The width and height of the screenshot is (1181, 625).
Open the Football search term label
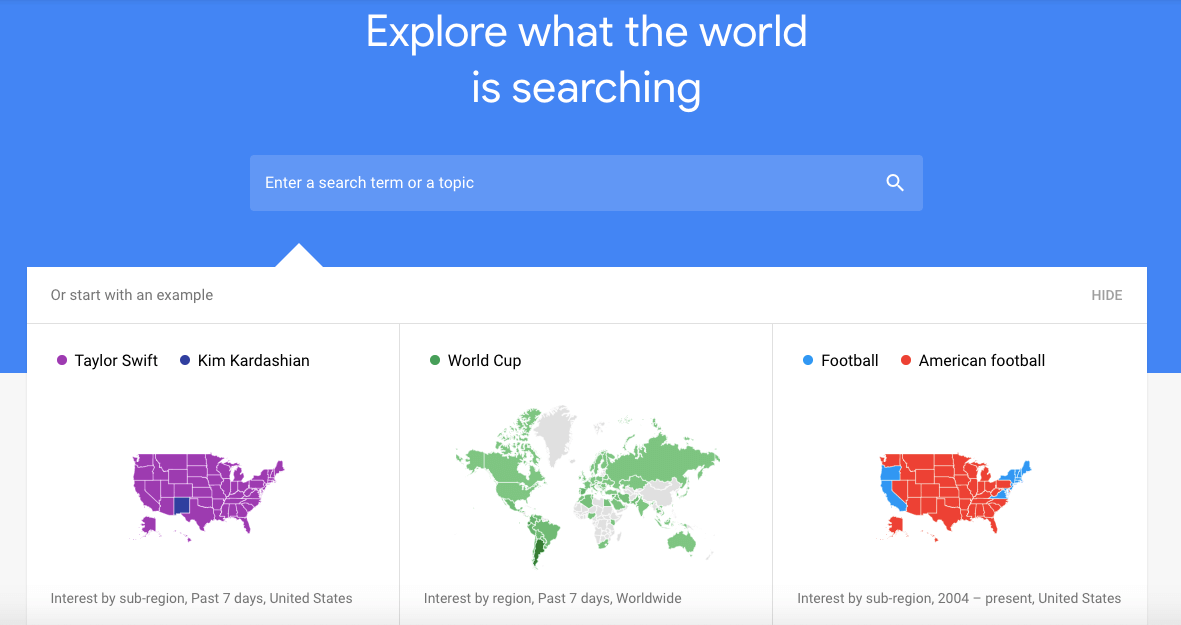point(850,361)
